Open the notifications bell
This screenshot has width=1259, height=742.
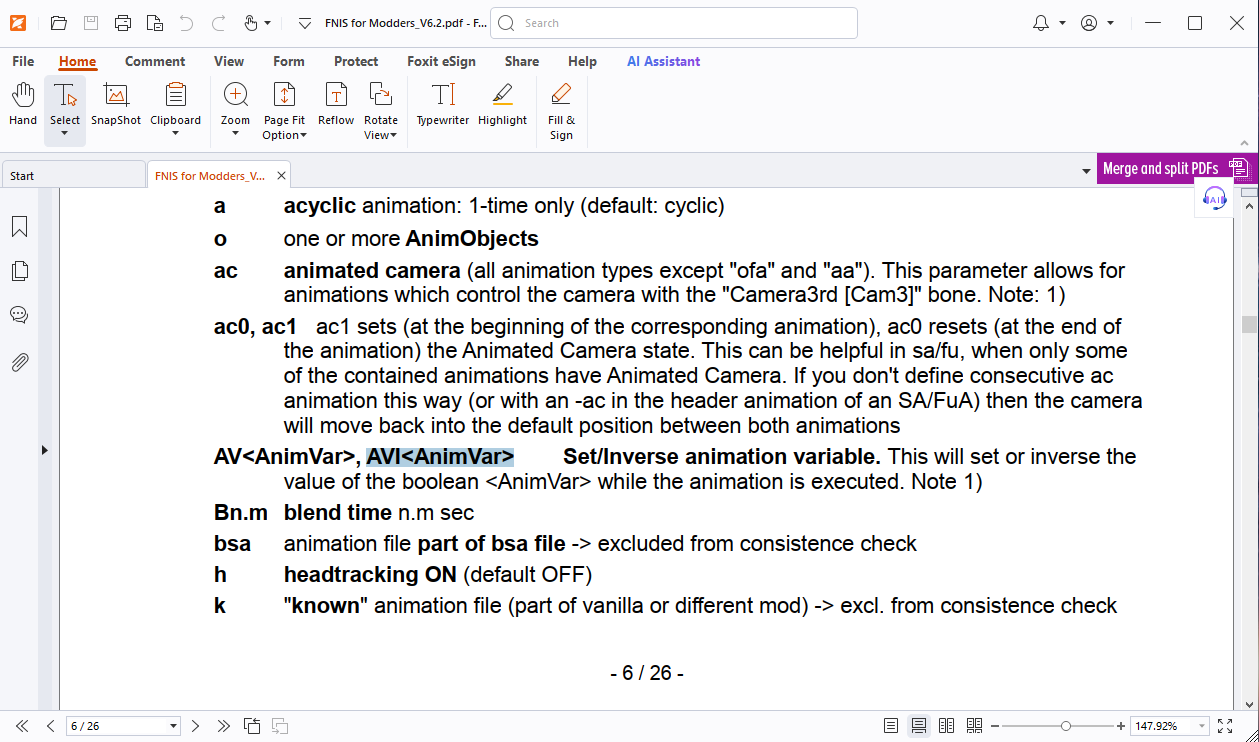1041,23
